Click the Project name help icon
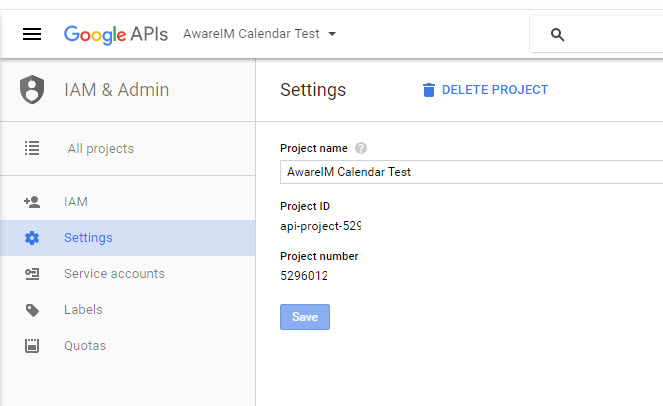663x406 pixels. pos(361,148)
